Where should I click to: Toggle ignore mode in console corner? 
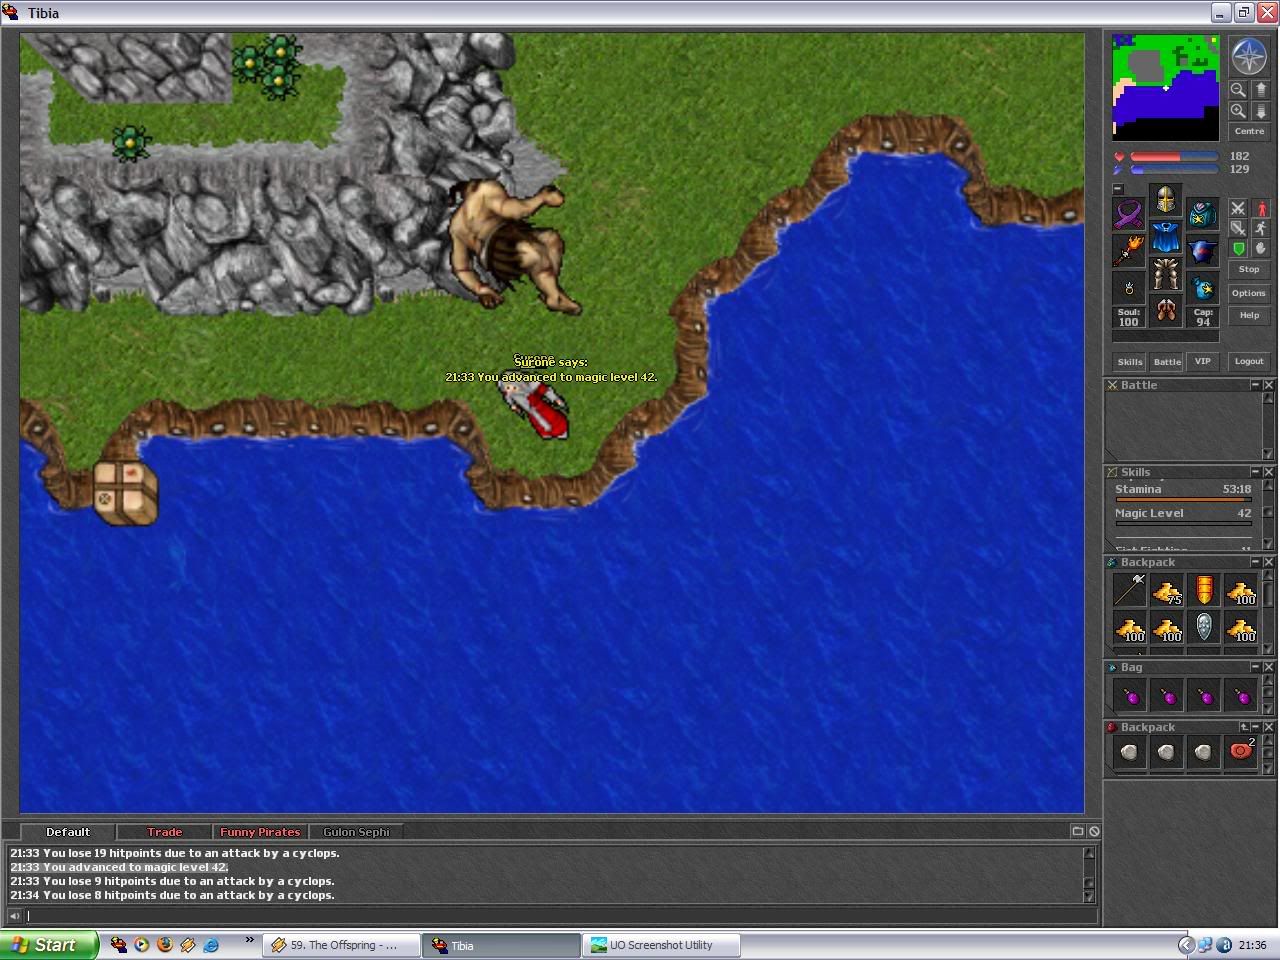click(1094, 831)
